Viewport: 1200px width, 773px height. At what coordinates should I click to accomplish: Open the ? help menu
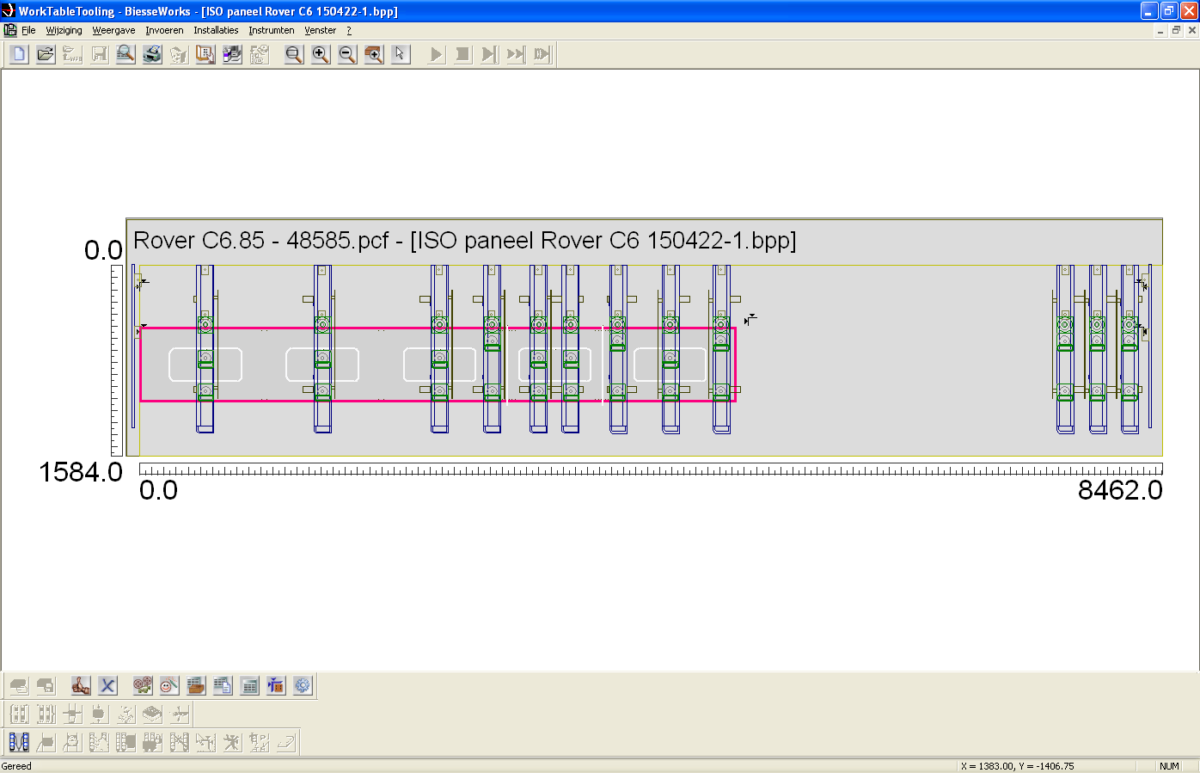pyautogui.click(x=349, y=30)
